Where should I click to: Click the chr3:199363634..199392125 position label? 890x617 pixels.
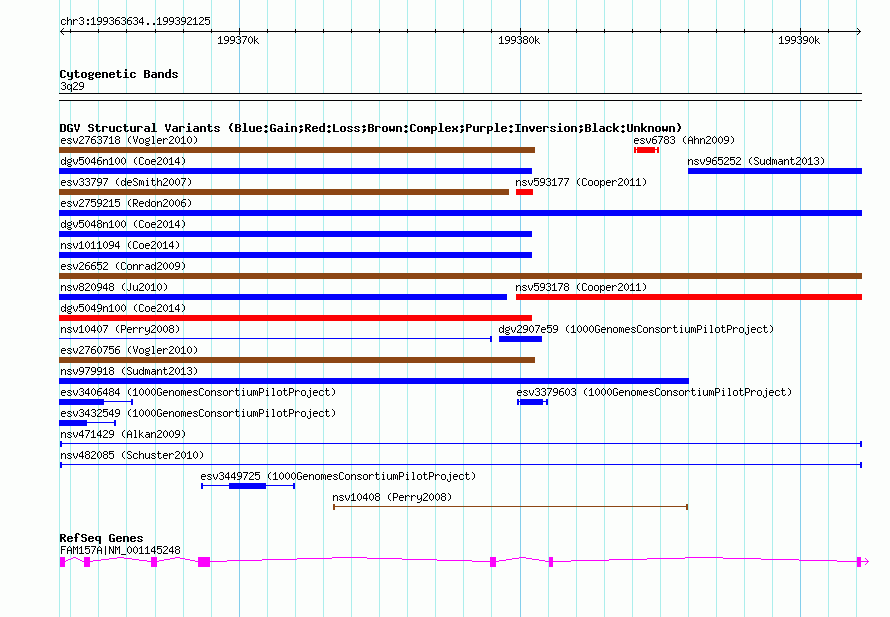(135, 21)
